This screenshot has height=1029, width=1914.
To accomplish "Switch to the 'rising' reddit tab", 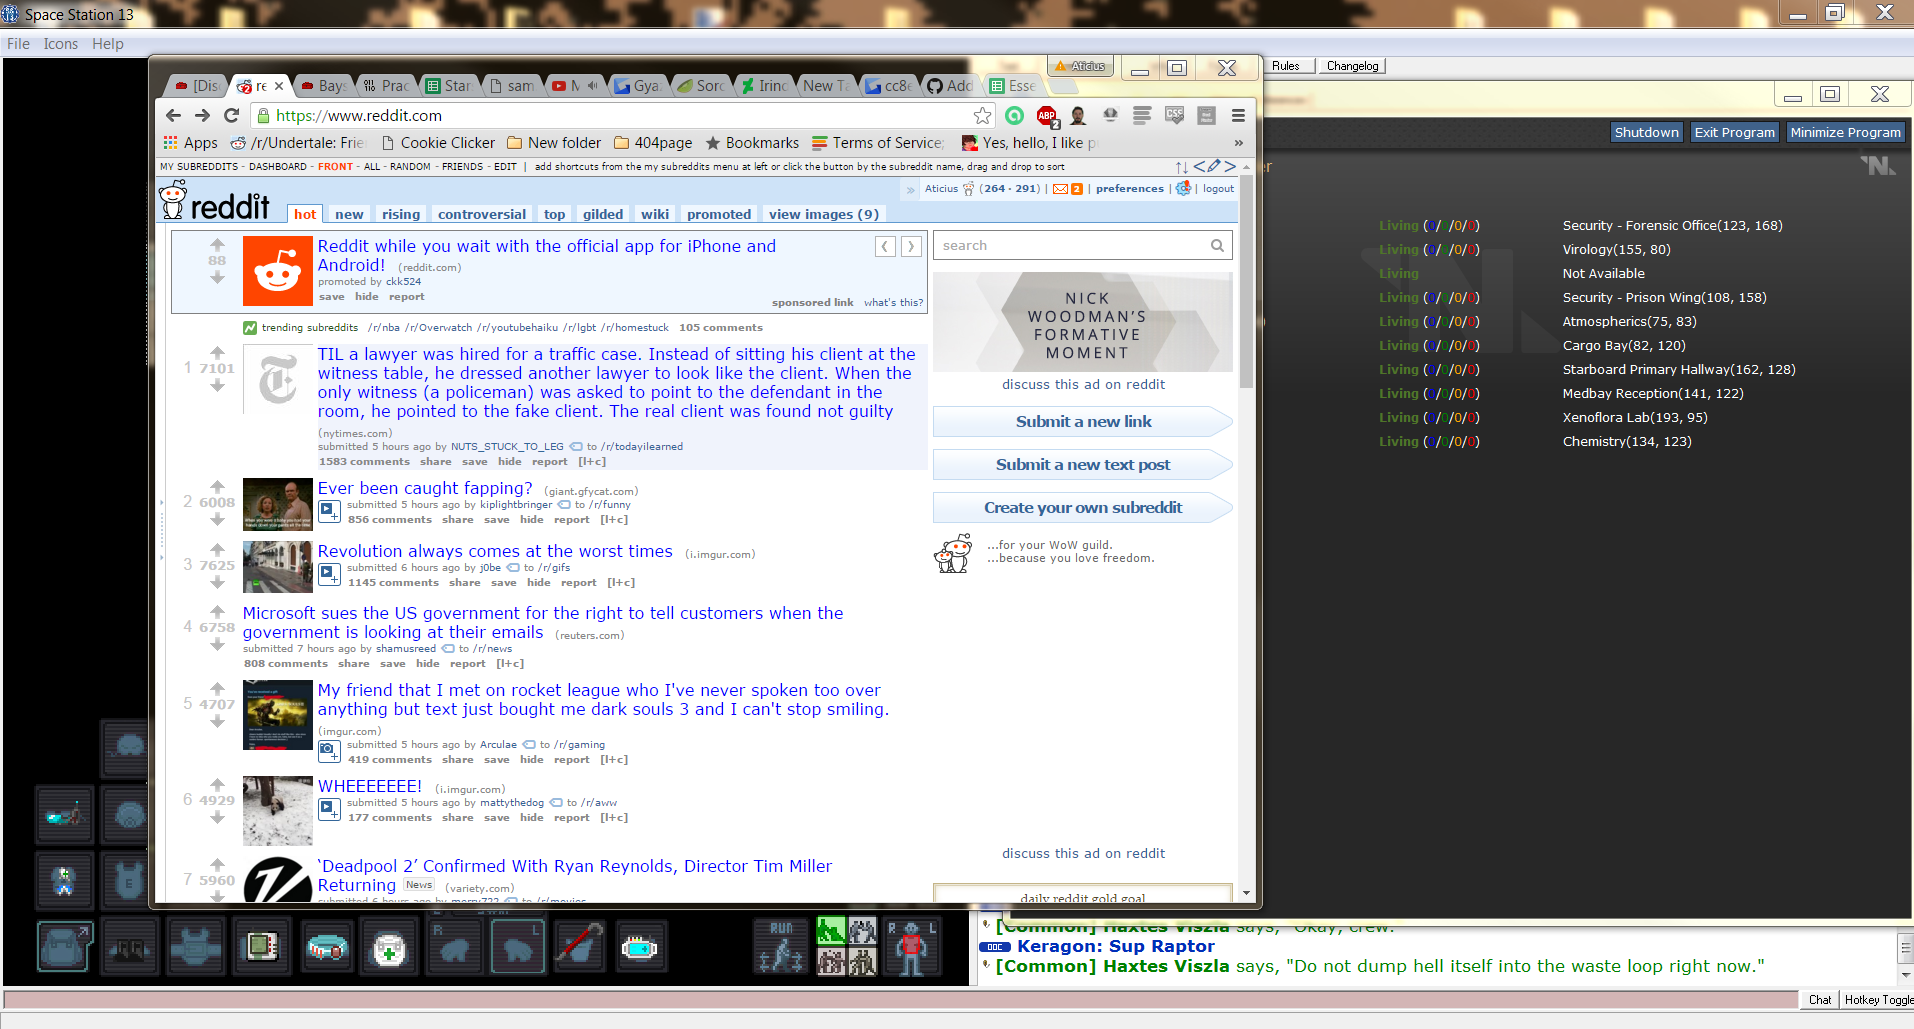I will tap(401, 214).
